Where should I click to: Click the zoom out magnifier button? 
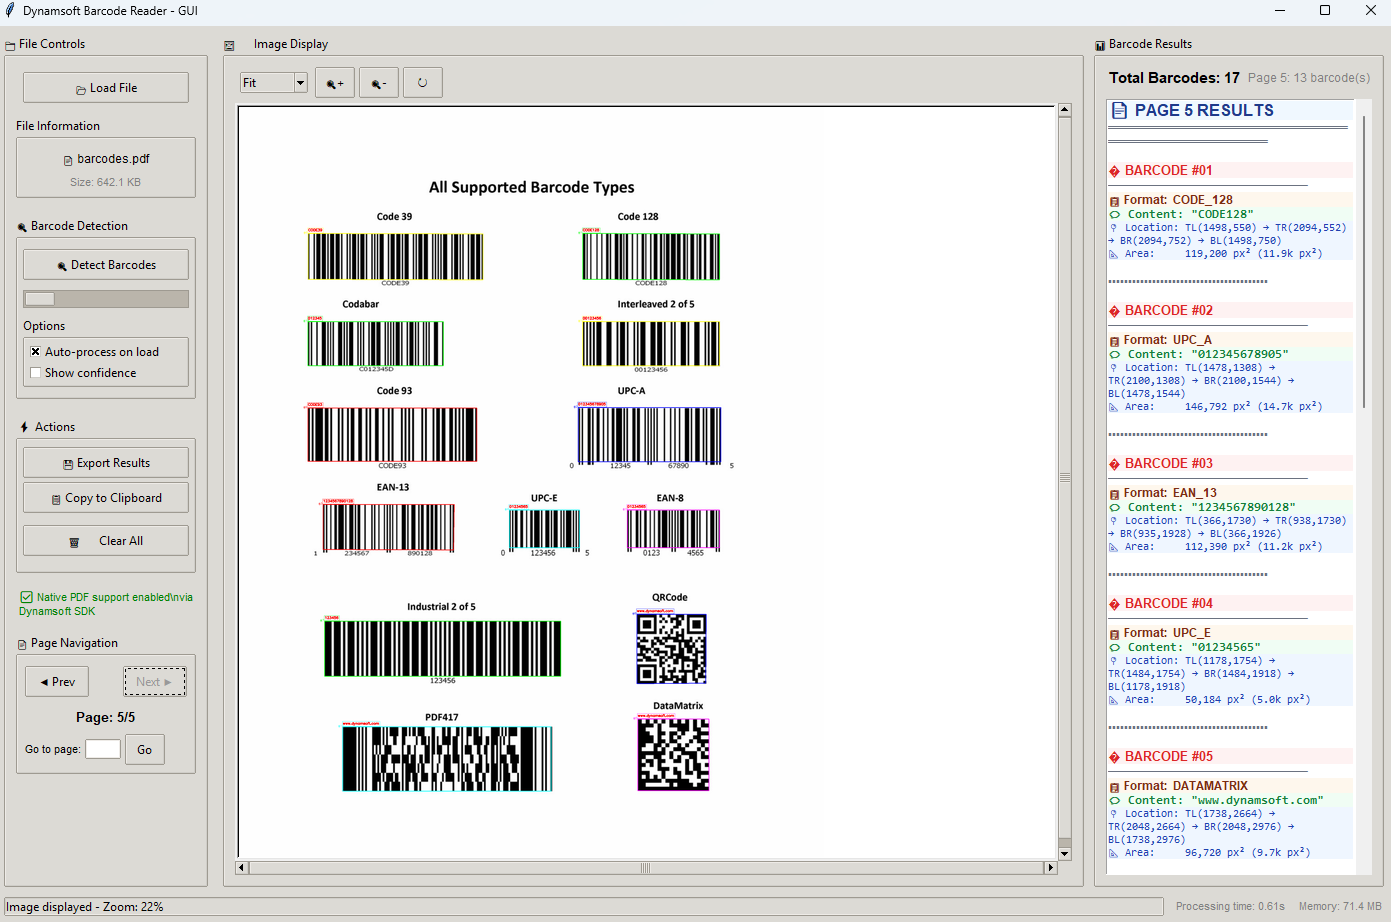pyautogui.click(x=378, y=83)
